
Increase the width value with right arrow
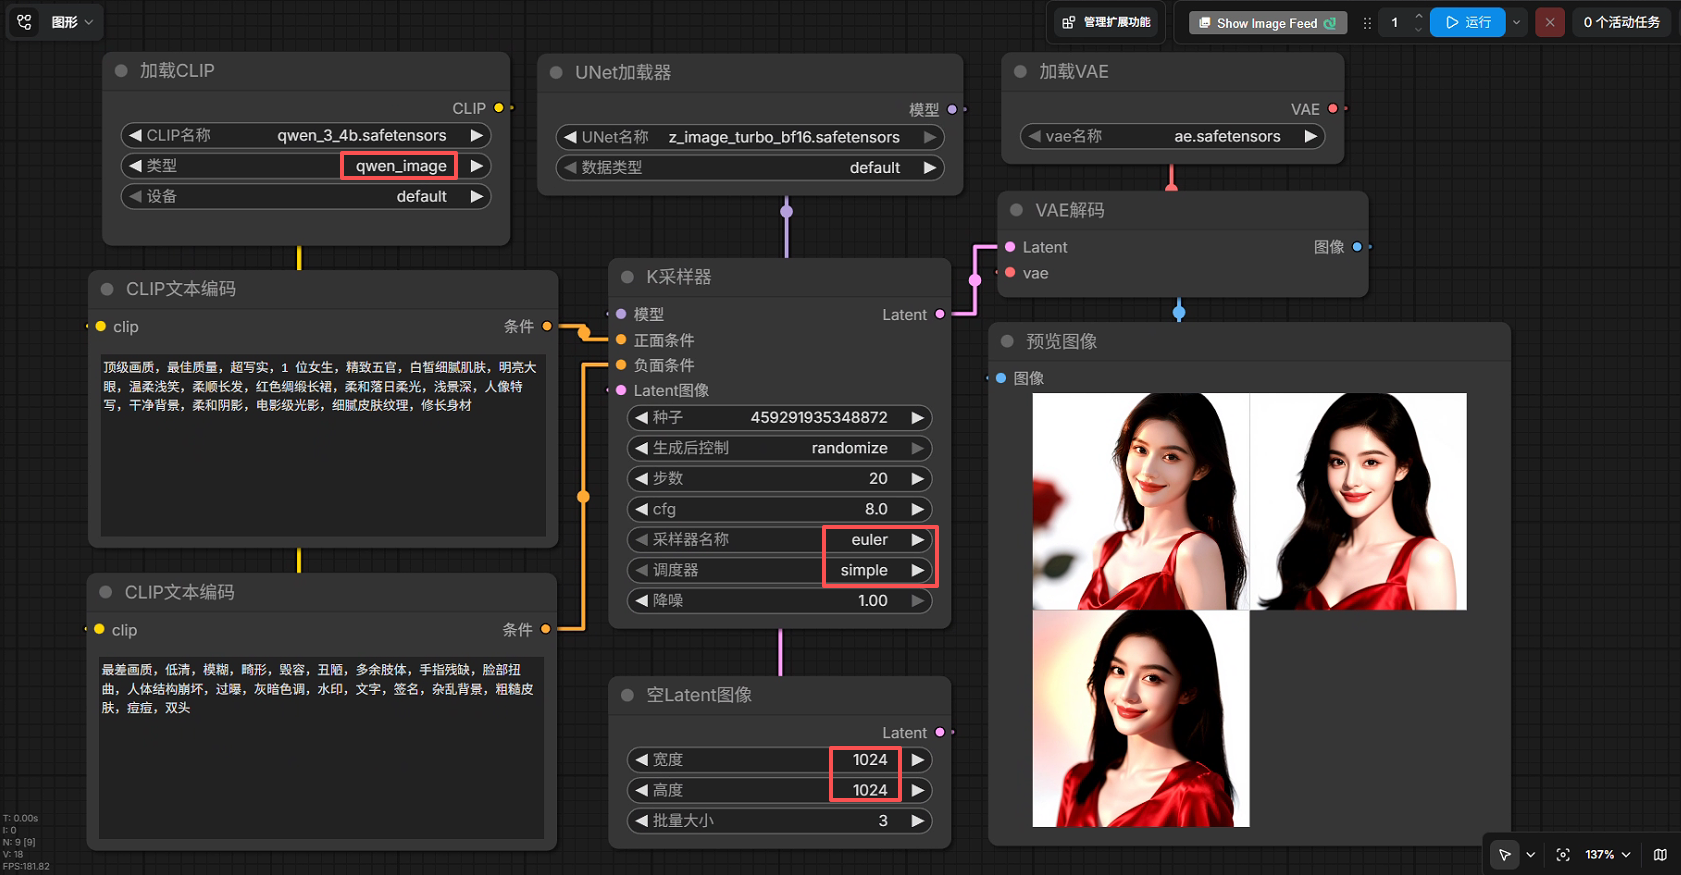tap(917, 760)
